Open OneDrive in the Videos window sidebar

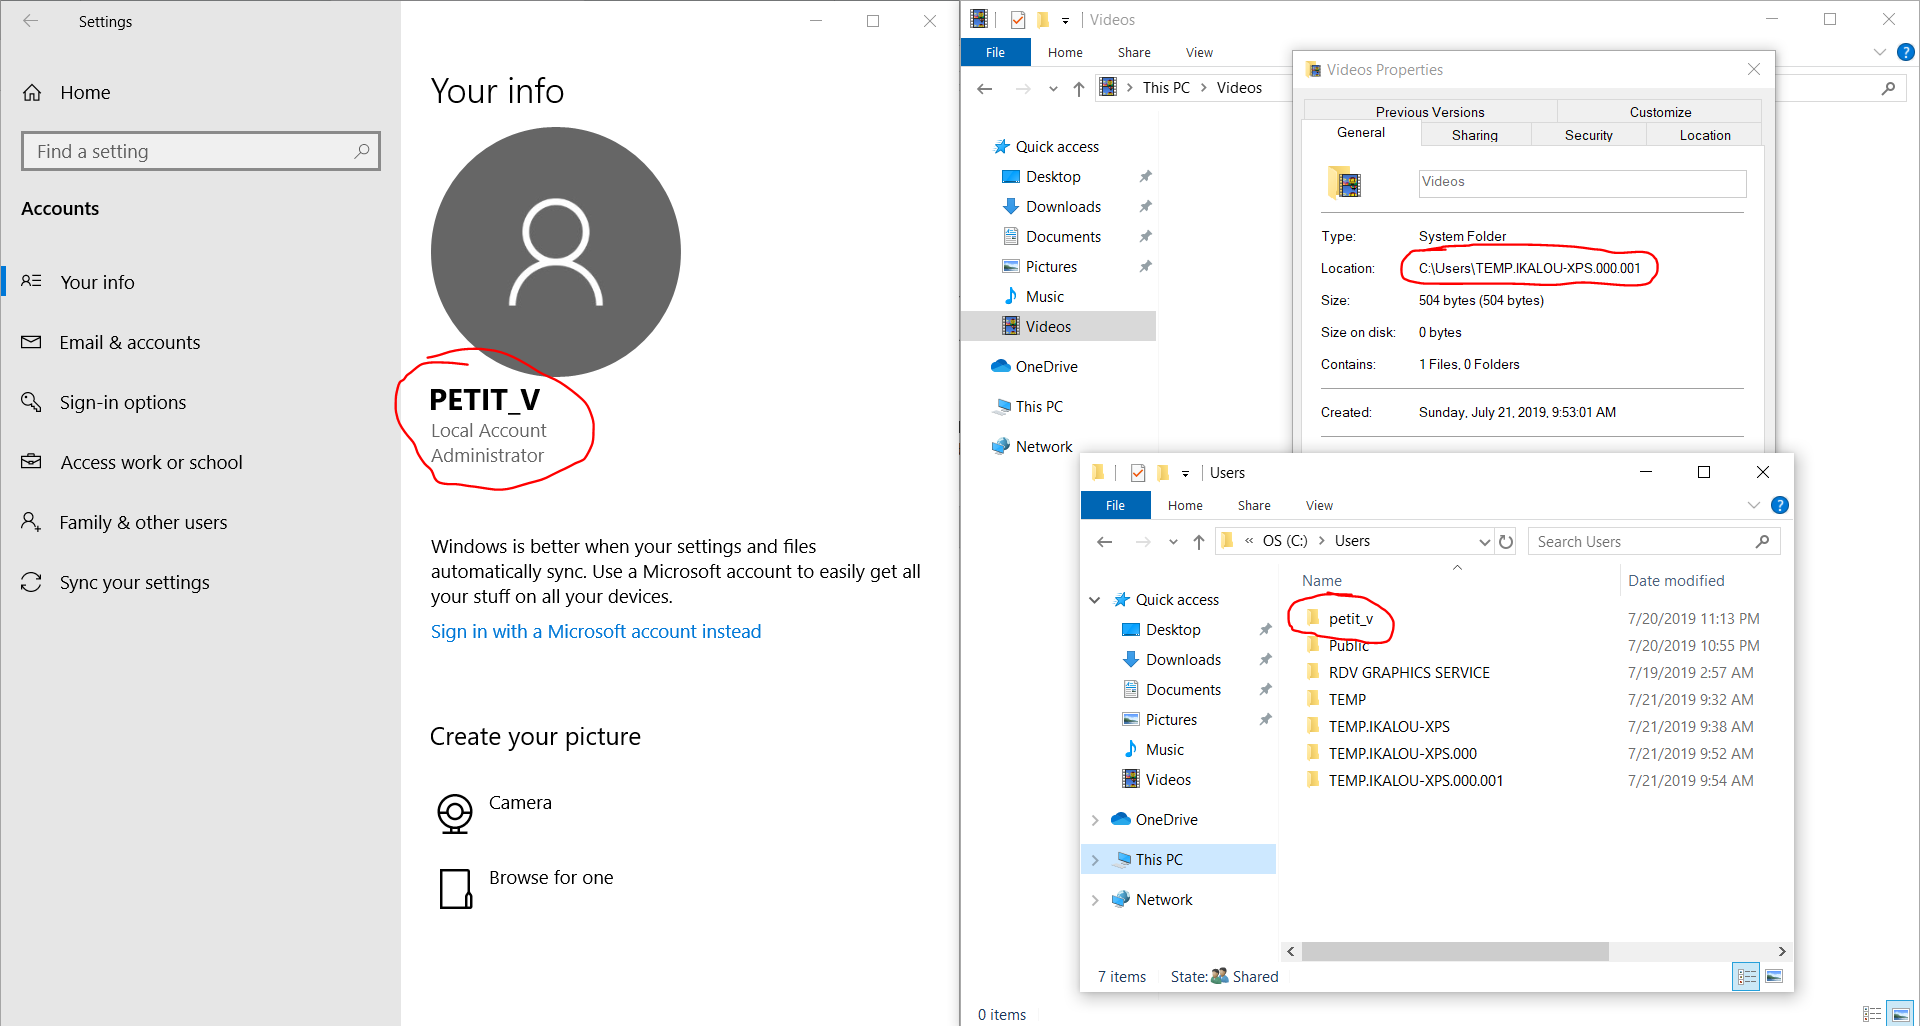[1046, 366]
